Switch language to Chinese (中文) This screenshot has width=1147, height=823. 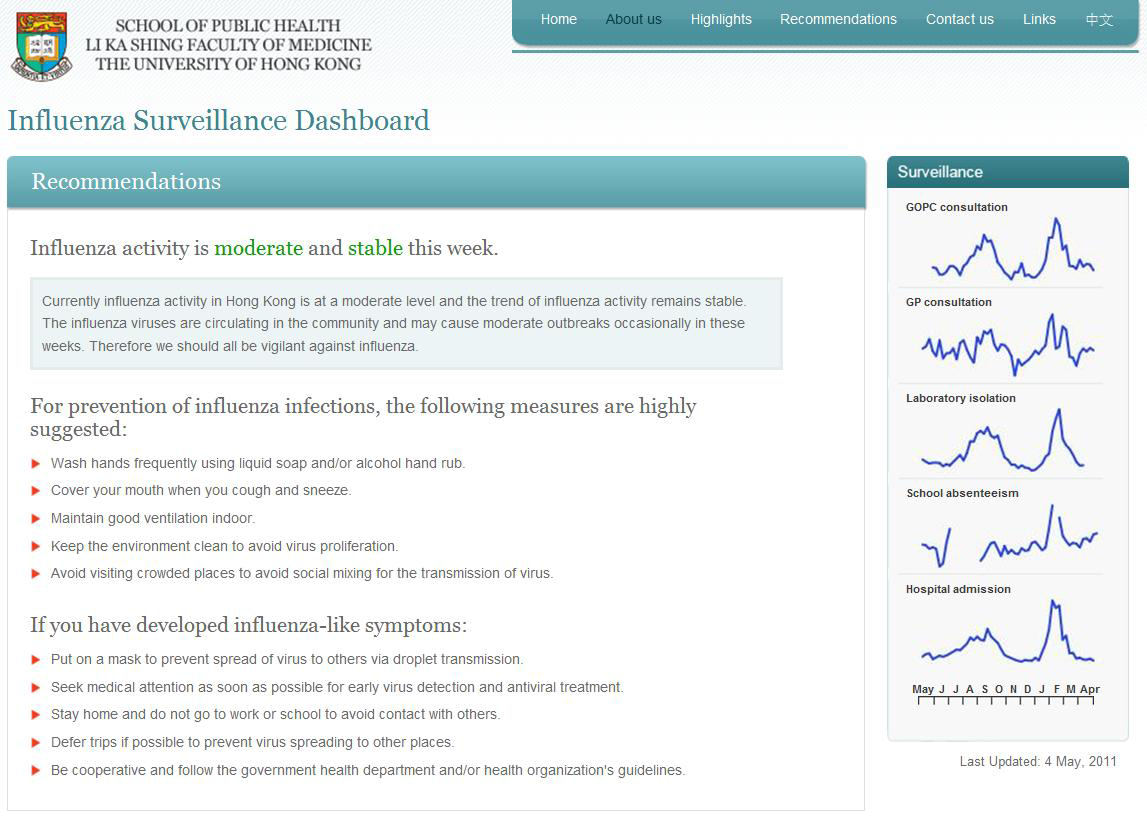click(x=1099, y=20)
